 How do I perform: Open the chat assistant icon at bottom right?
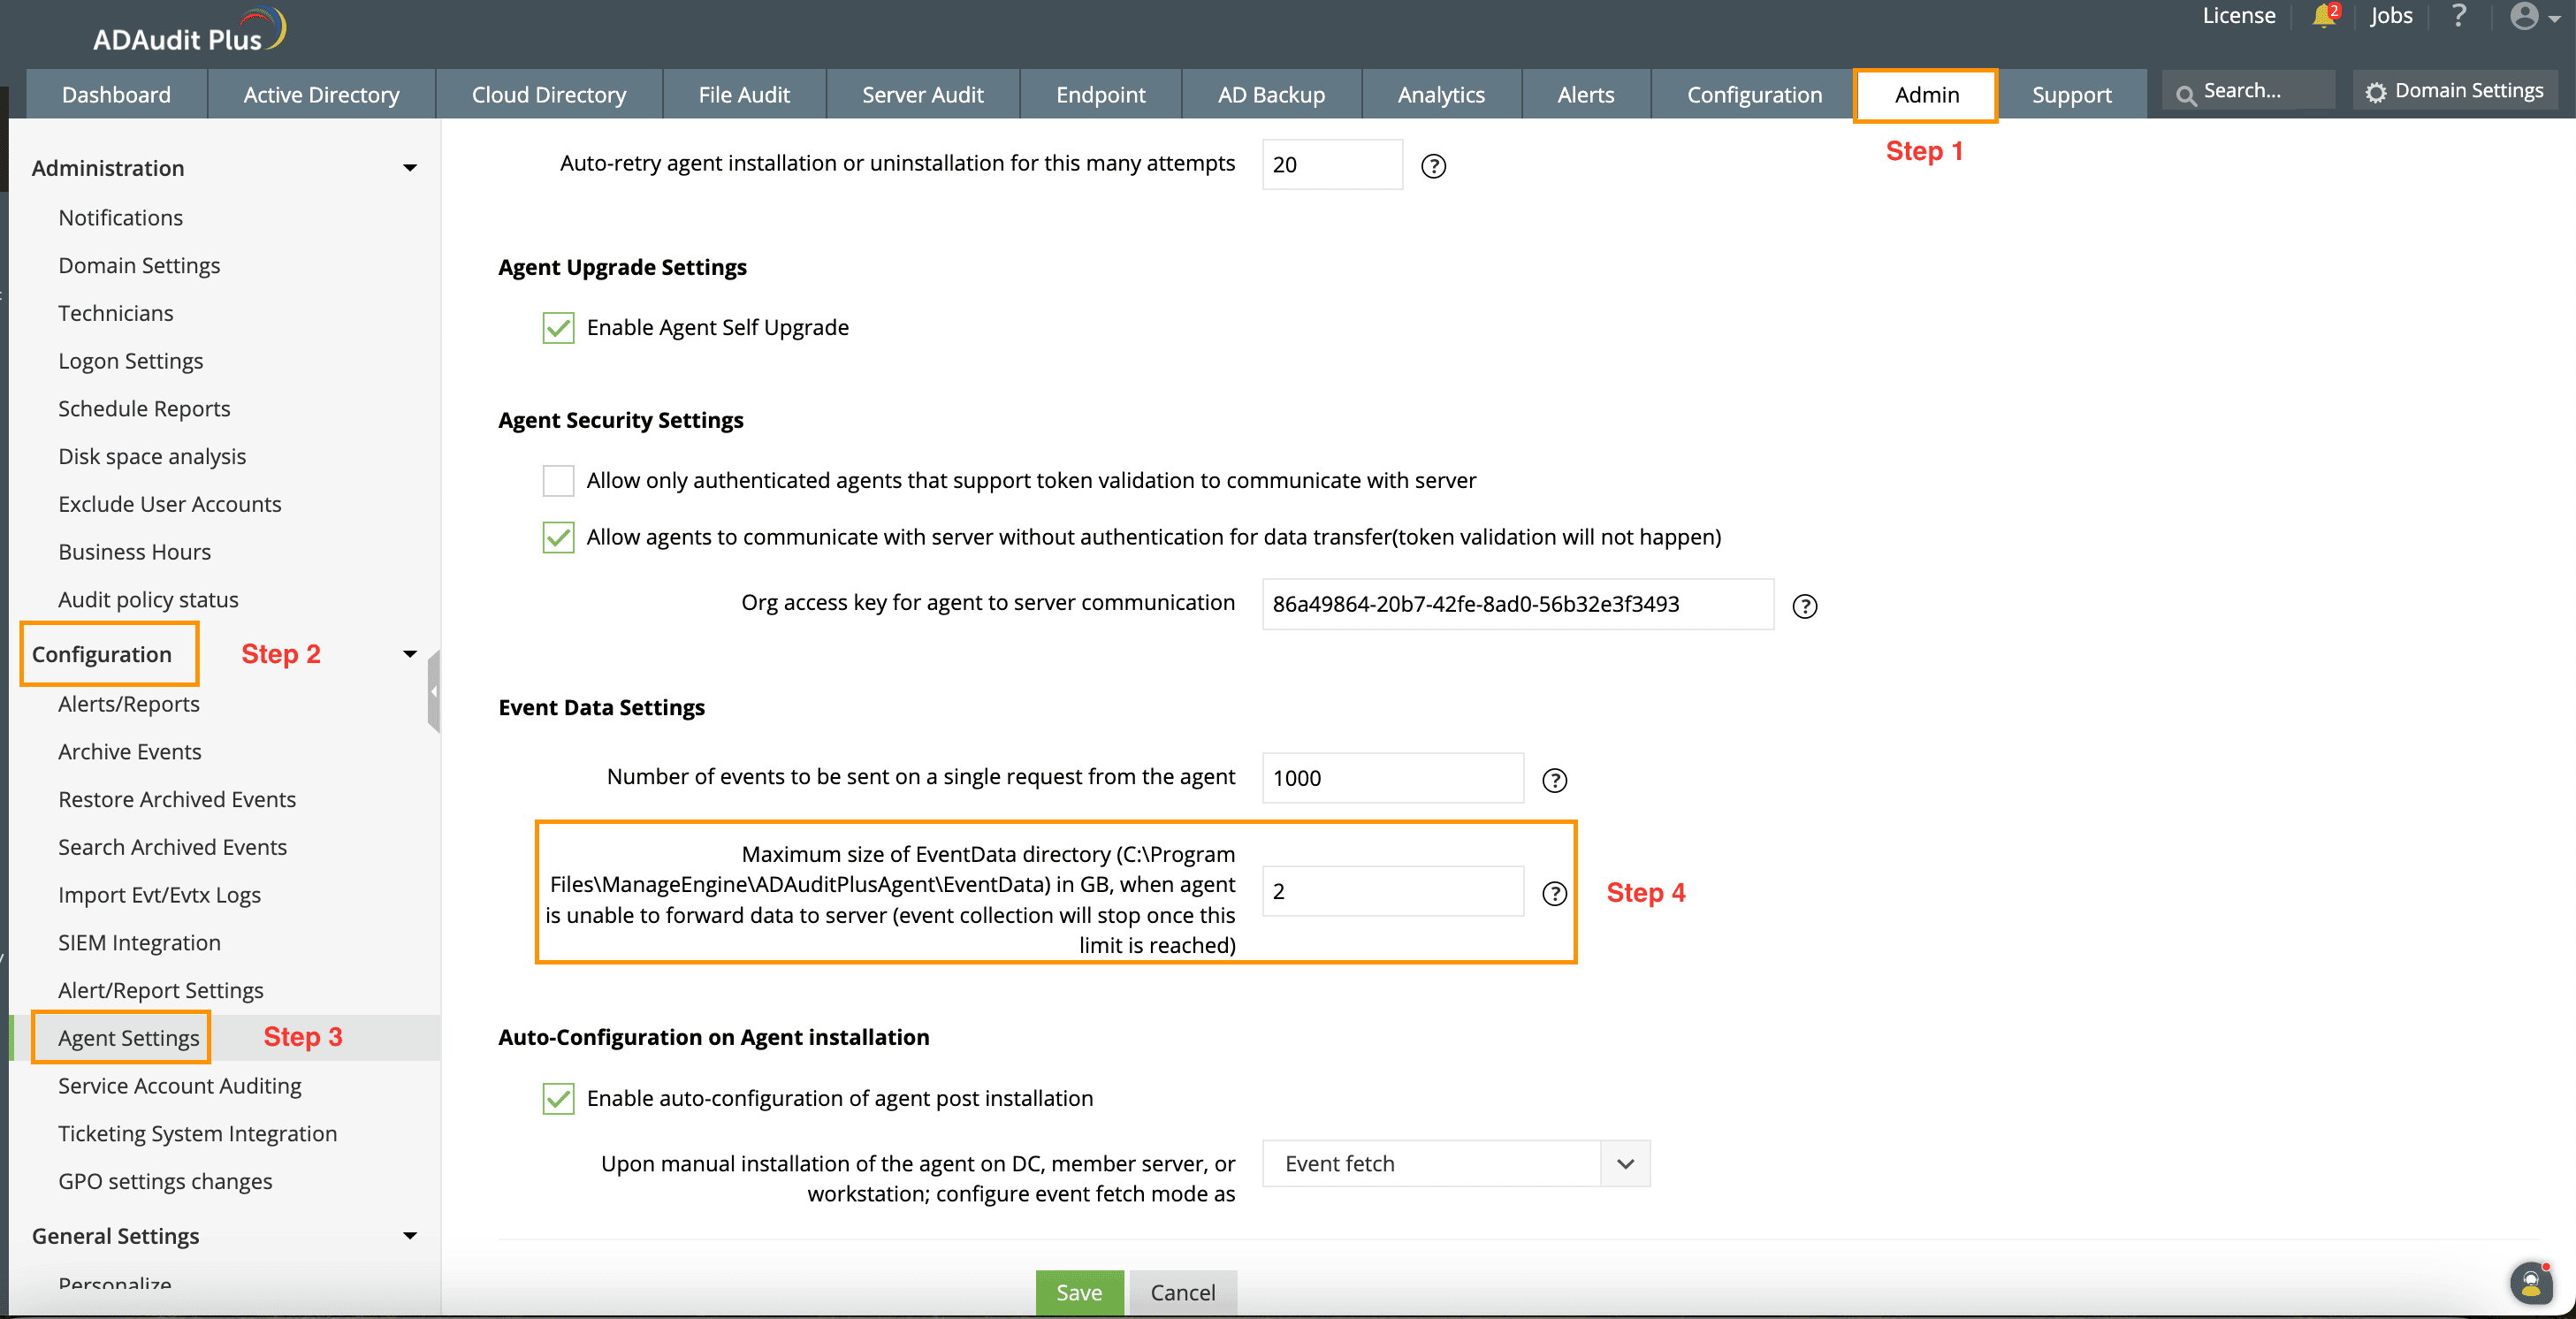pyautogui.click(x=2530, y=1282)
